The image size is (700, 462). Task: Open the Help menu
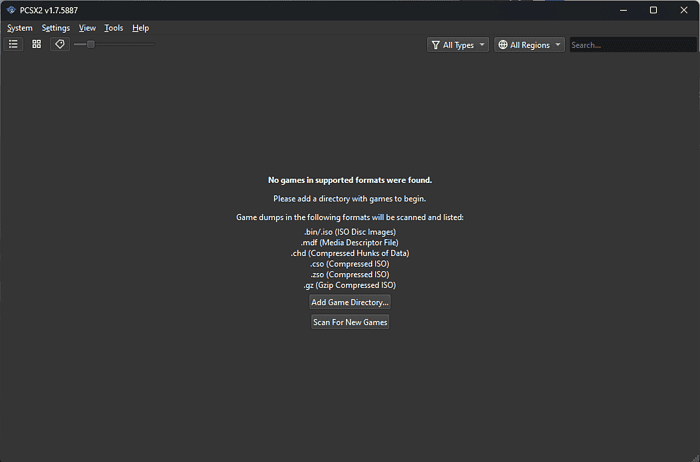(x=140, y=28)
